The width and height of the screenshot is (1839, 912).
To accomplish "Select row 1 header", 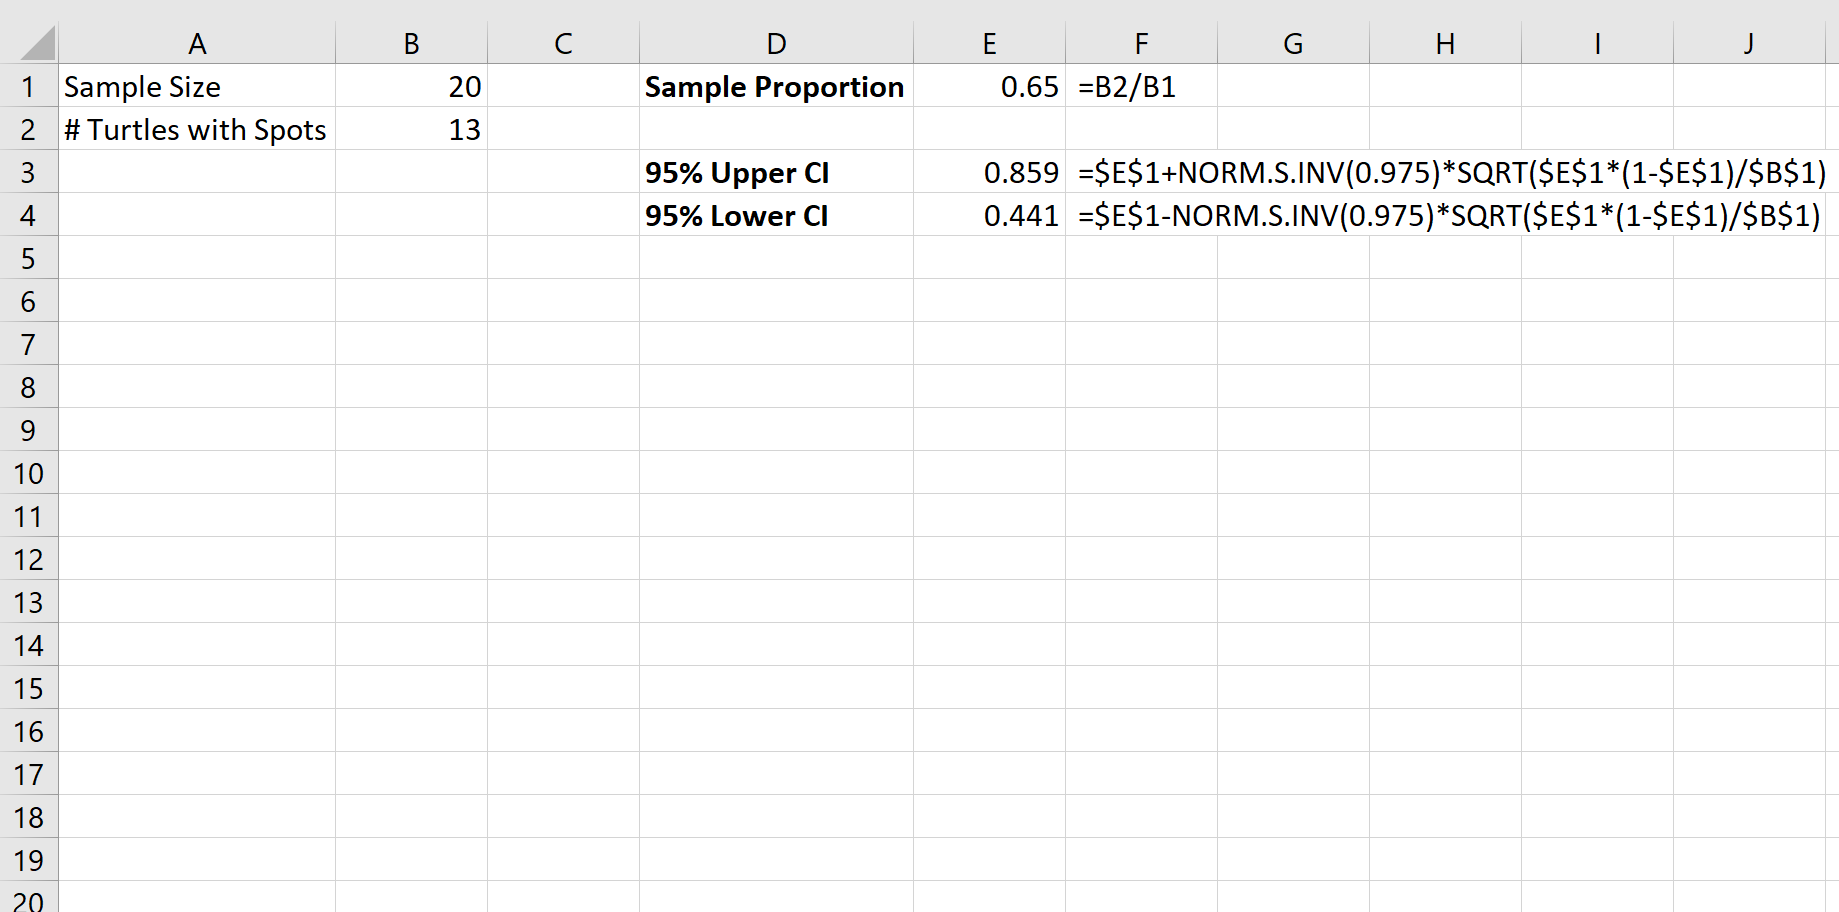I will (x=29, y=87).
